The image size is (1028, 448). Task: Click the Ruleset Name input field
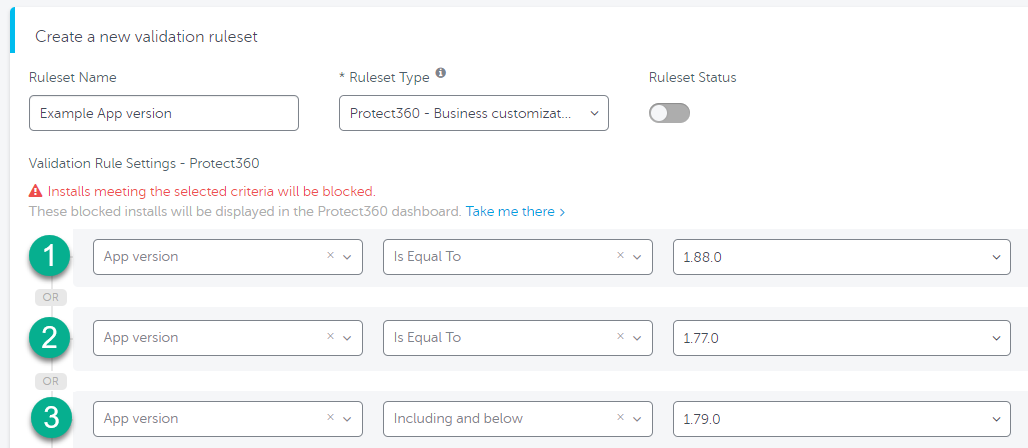(164, 113)
